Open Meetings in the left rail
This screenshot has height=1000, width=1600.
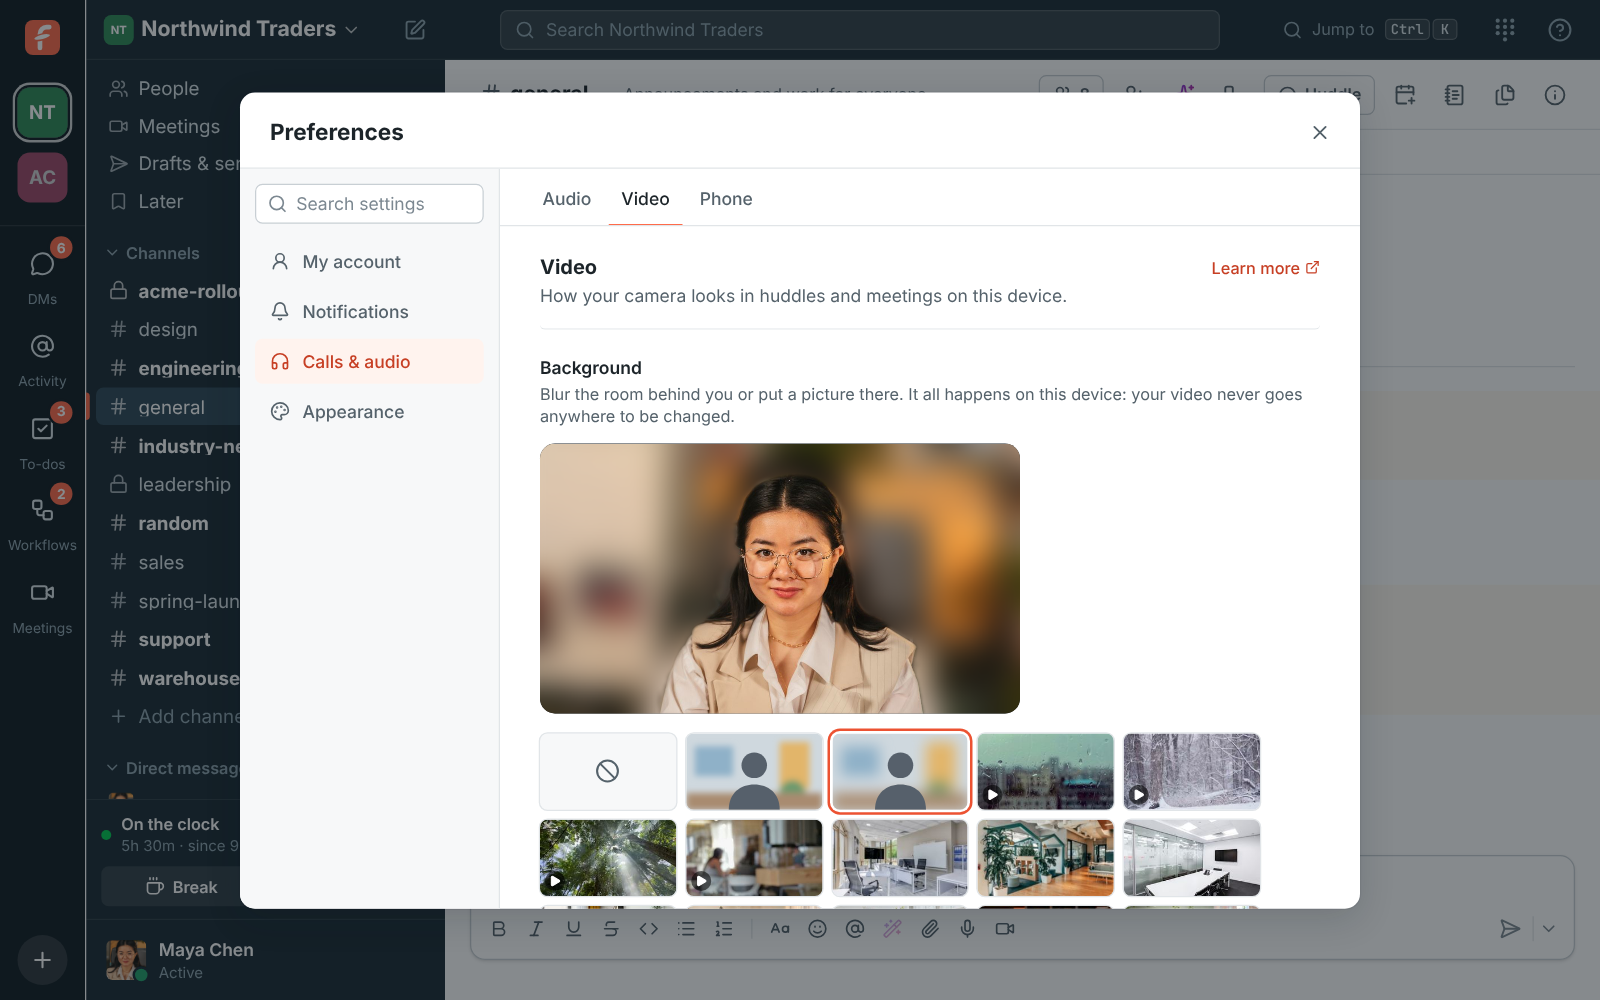(42, 605)
